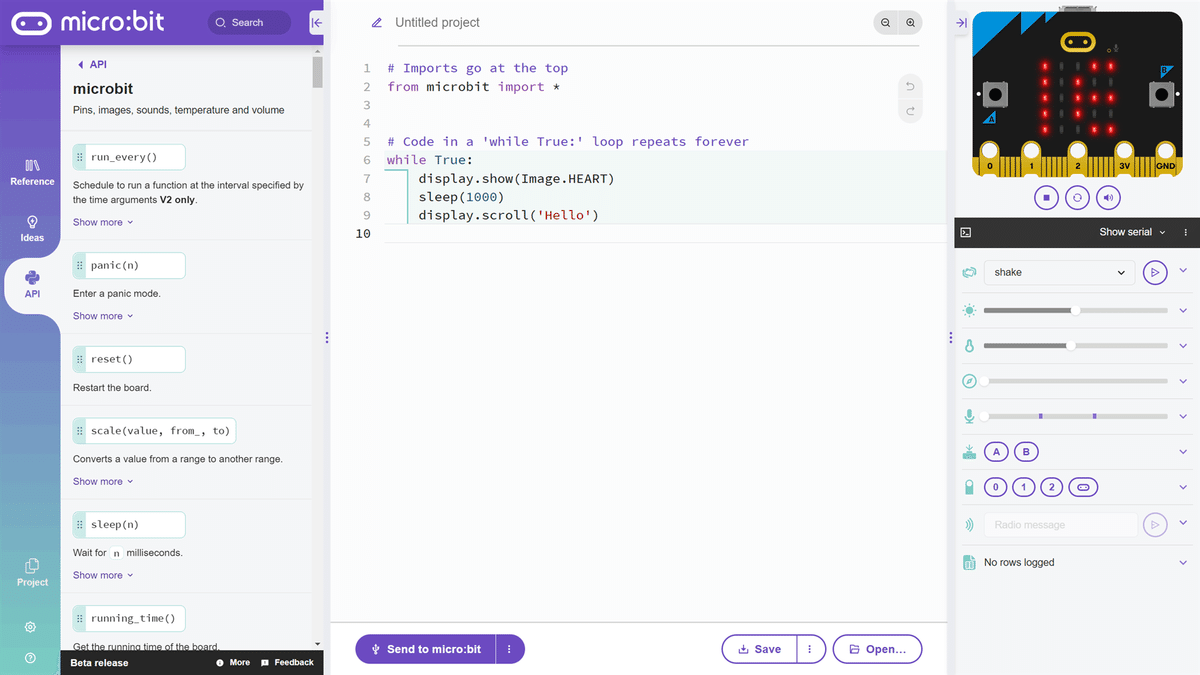This screenshot has width=1200, height=675.
Task: Show more for sleep(n)
Action: (103, 575)
